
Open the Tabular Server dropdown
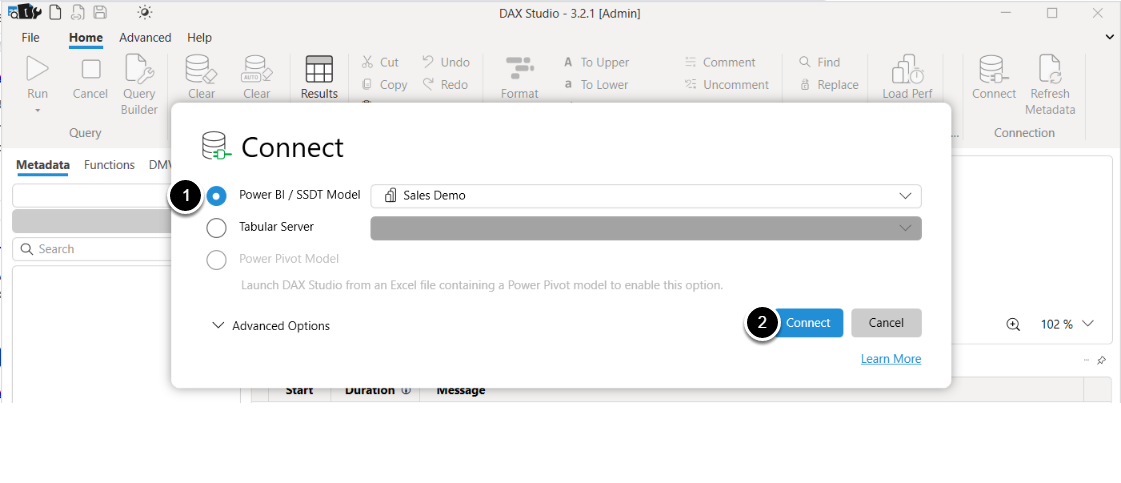tap(646, 228)
